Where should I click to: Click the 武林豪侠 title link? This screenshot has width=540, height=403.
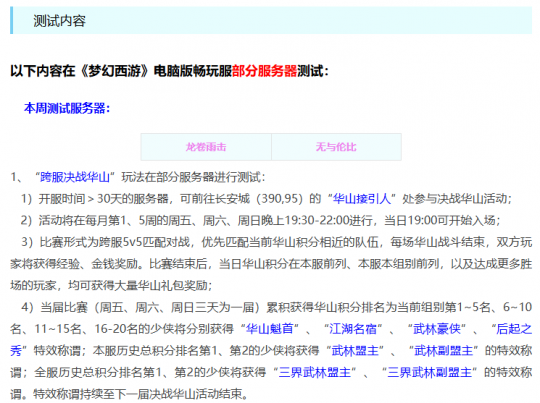(x=437, y=329)
